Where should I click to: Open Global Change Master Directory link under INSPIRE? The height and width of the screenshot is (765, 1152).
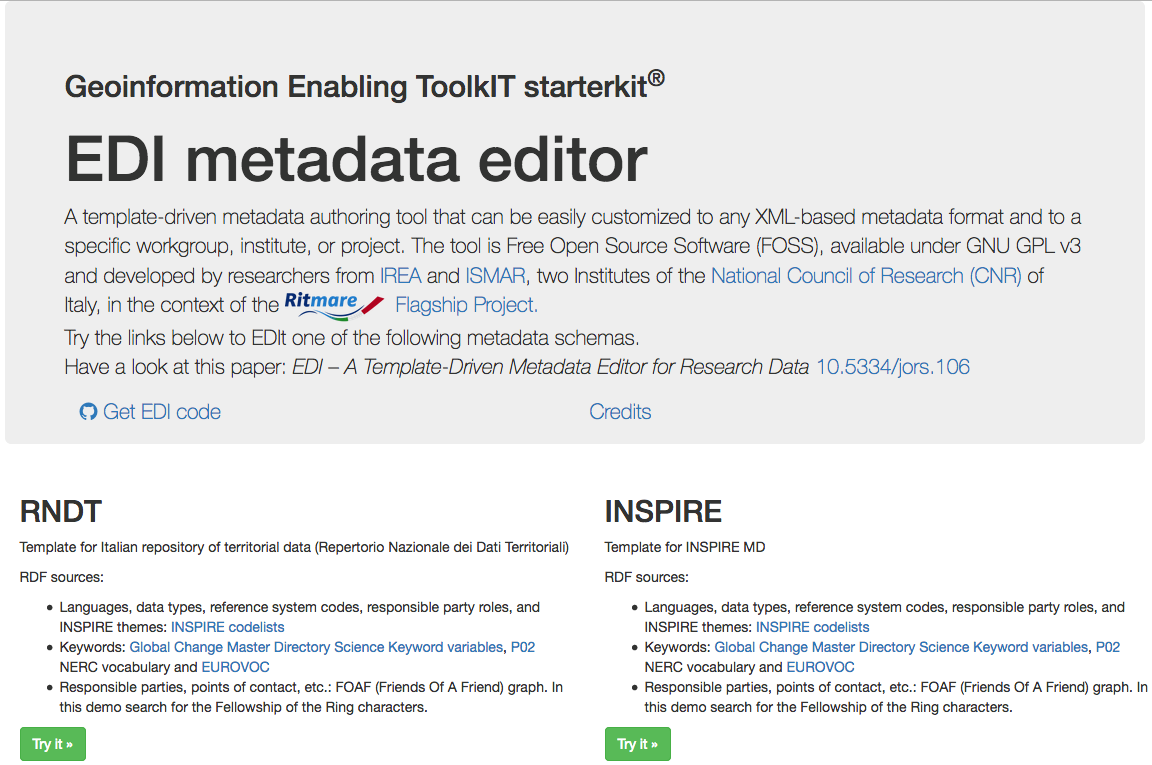901,647
